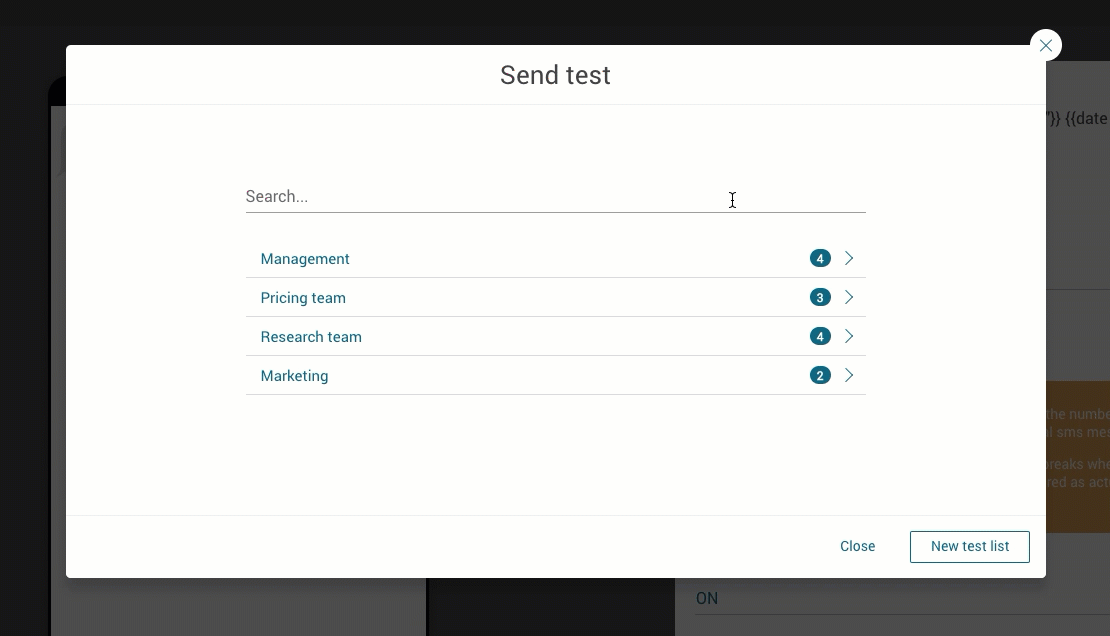Screen dimensions: 1110x636
Task: Select the Pricing team test list
Action: tap(303, 298)
